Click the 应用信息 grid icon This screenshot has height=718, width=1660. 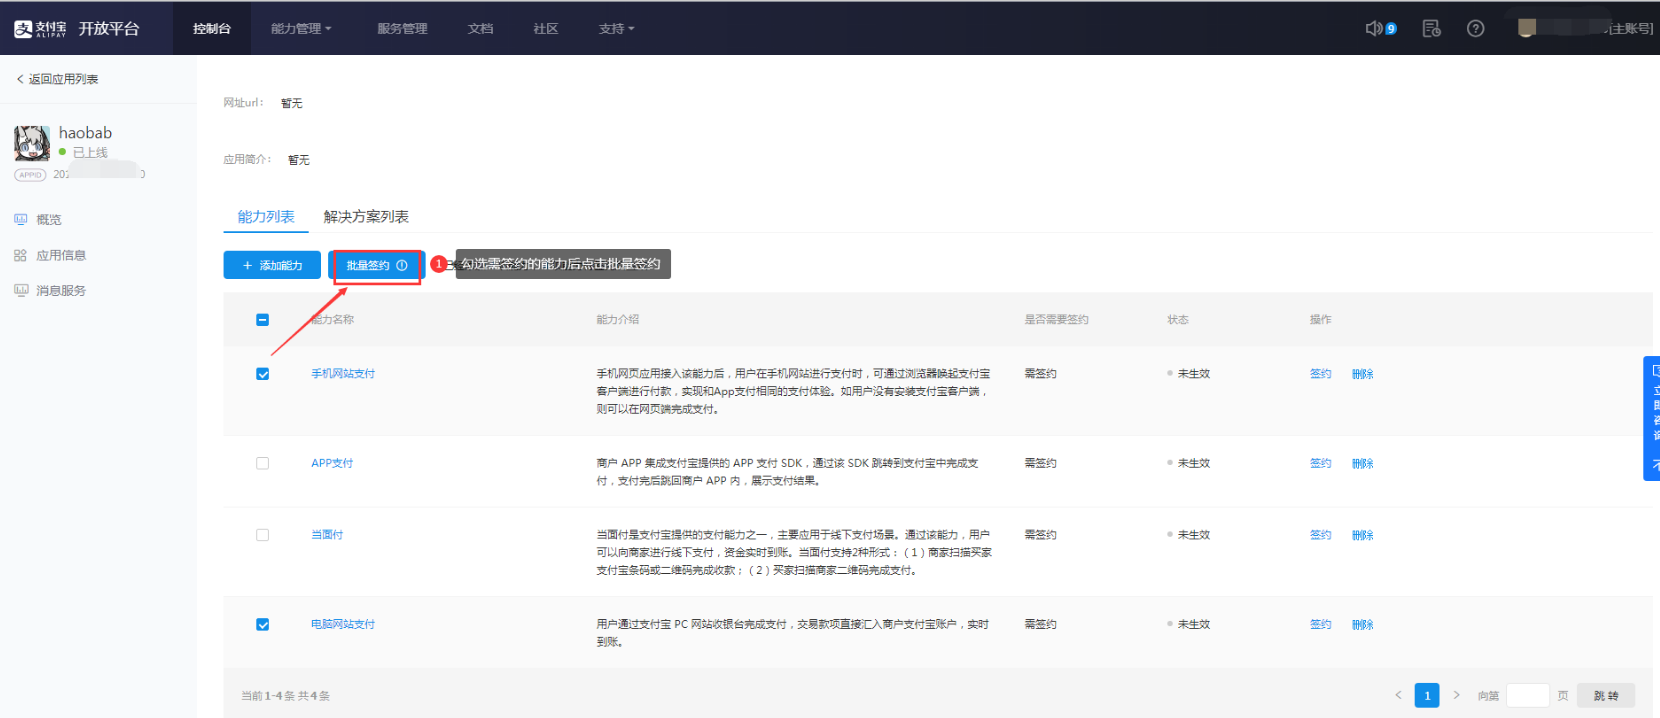20,255
